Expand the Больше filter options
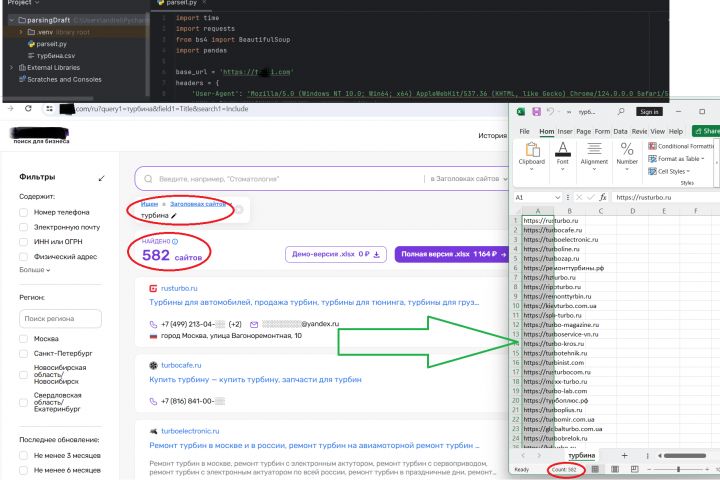This screenshot has height=480, width=720. click(34, 270)
